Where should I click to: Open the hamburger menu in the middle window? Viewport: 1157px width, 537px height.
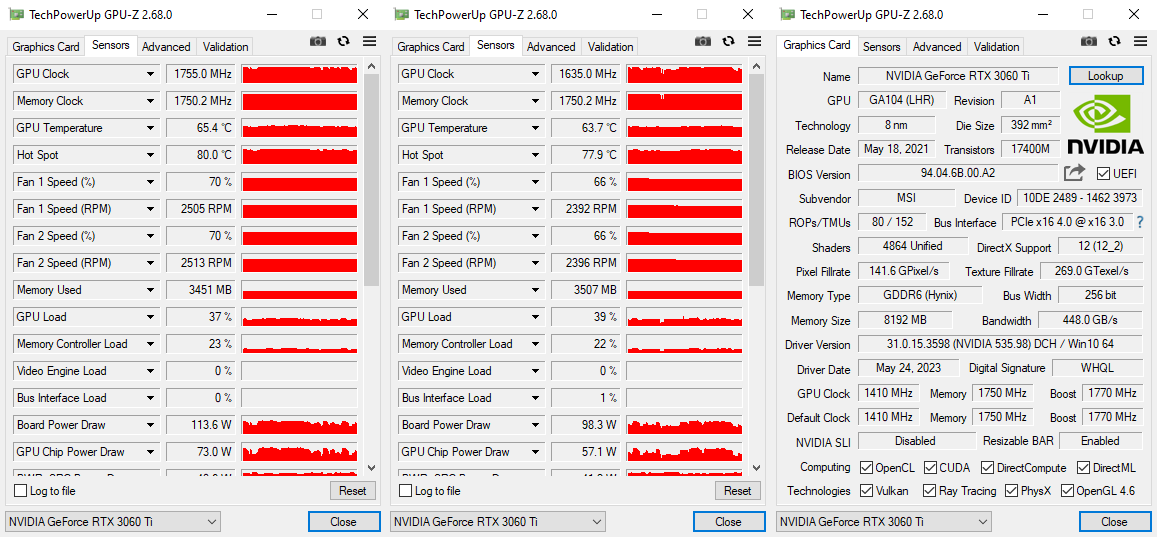click(x=754, y=41)
